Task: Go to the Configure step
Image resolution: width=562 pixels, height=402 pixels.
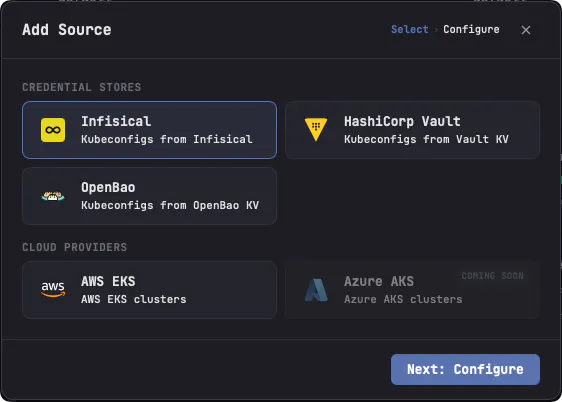Action: 471,29
